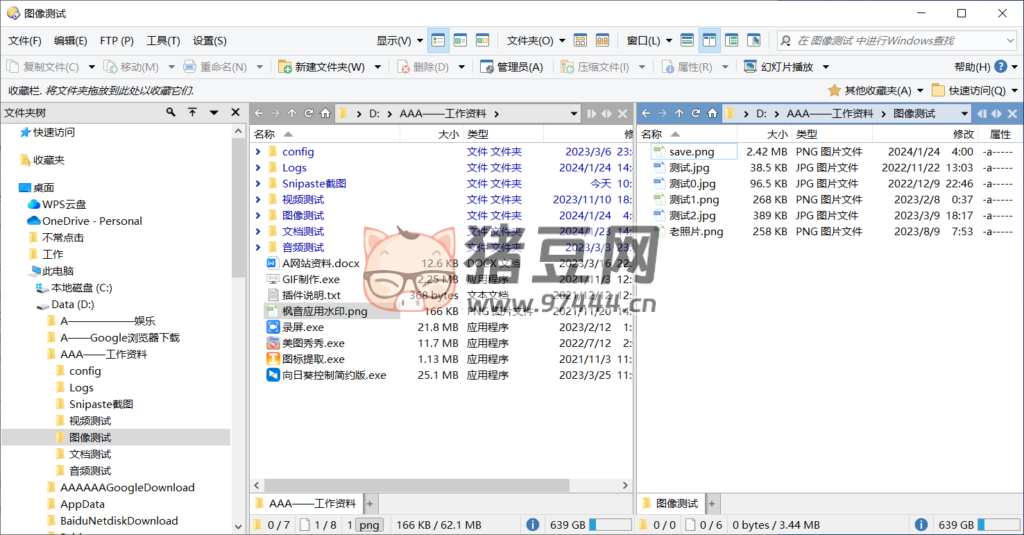
Task: Click the 幻灯片播放 slideshow button
Action: 780,67
